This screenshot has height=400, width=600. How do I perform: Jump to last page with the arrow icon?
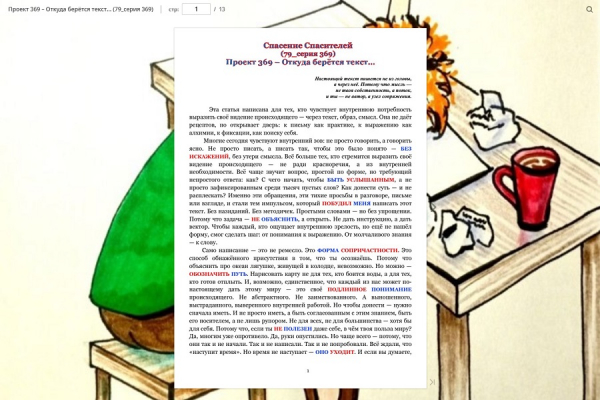click(432, 382)
